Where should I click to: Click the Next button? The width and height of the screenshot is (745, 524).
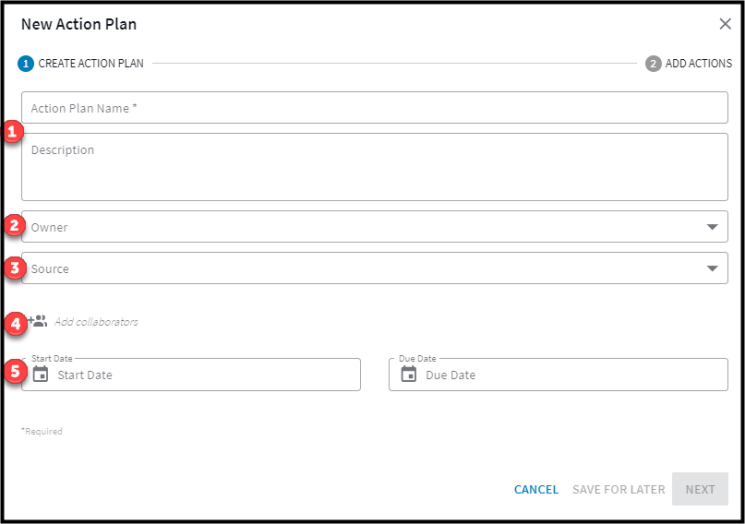tap(700, 489)
